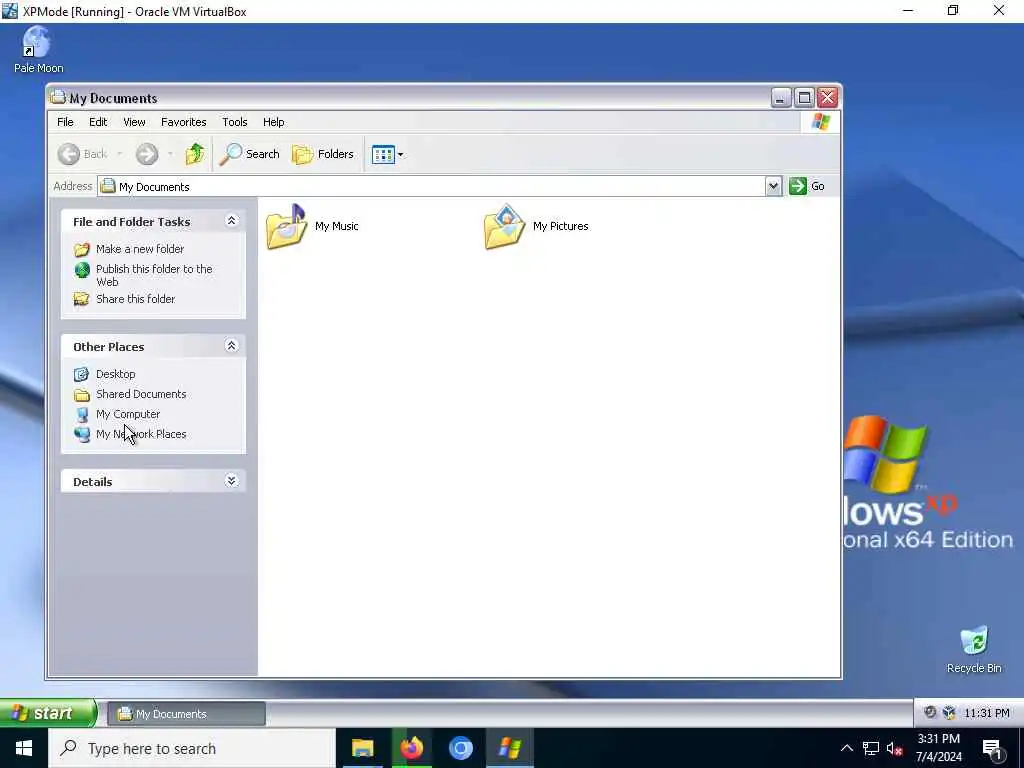Open the Tools menu
The image size is (1024, 768).
point(234,122)
